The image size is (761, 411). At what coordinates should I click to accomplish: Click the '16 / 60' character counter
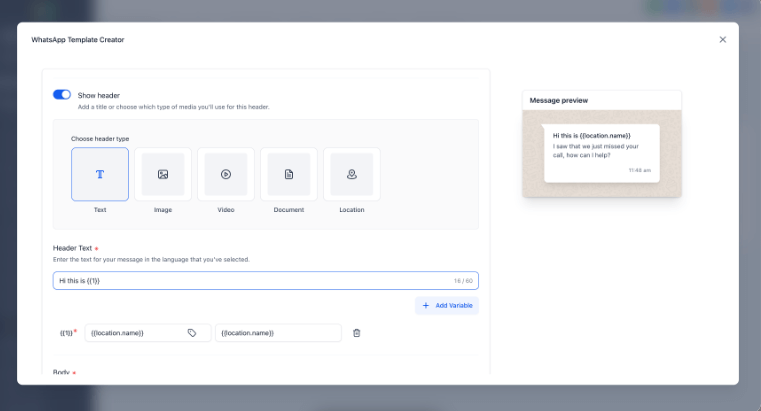(463, 281)
